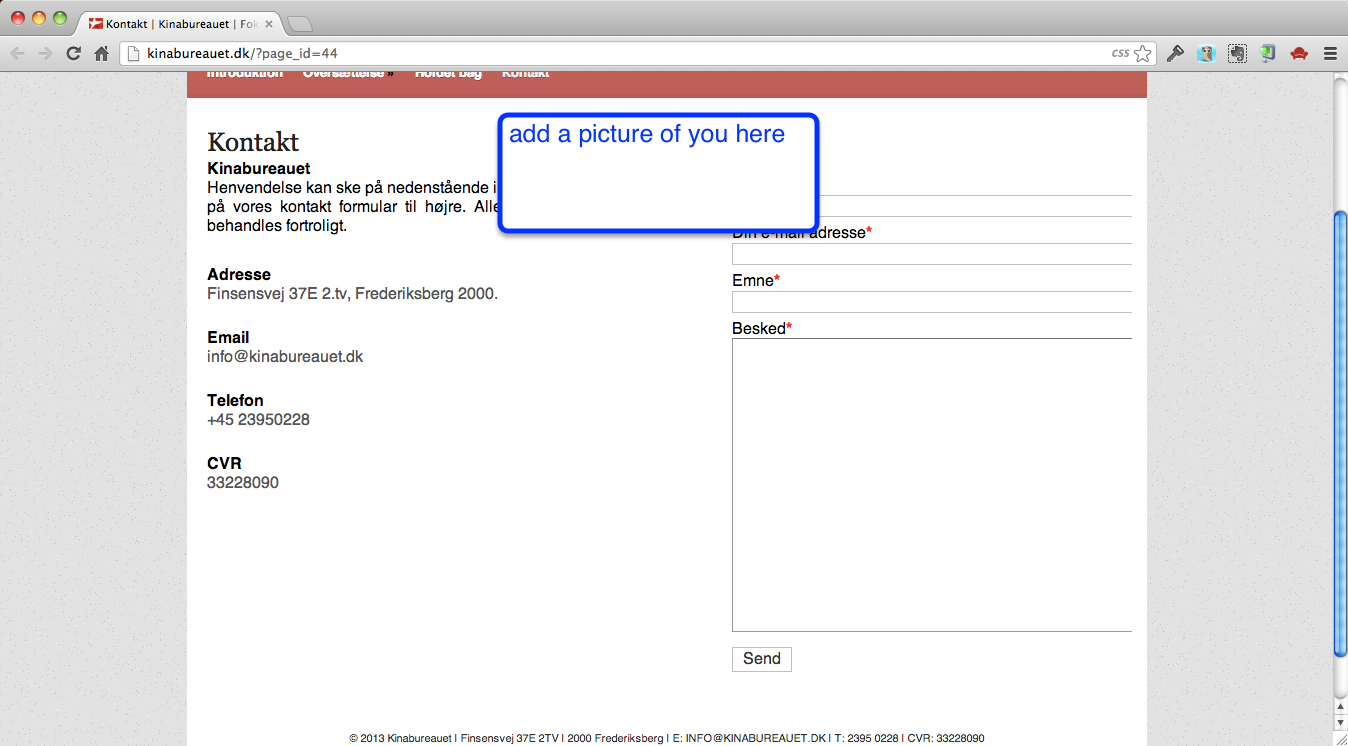Focus the Emne input field
The width and height of the screenshot is (1348, 746).
click(x=931, y=302)
